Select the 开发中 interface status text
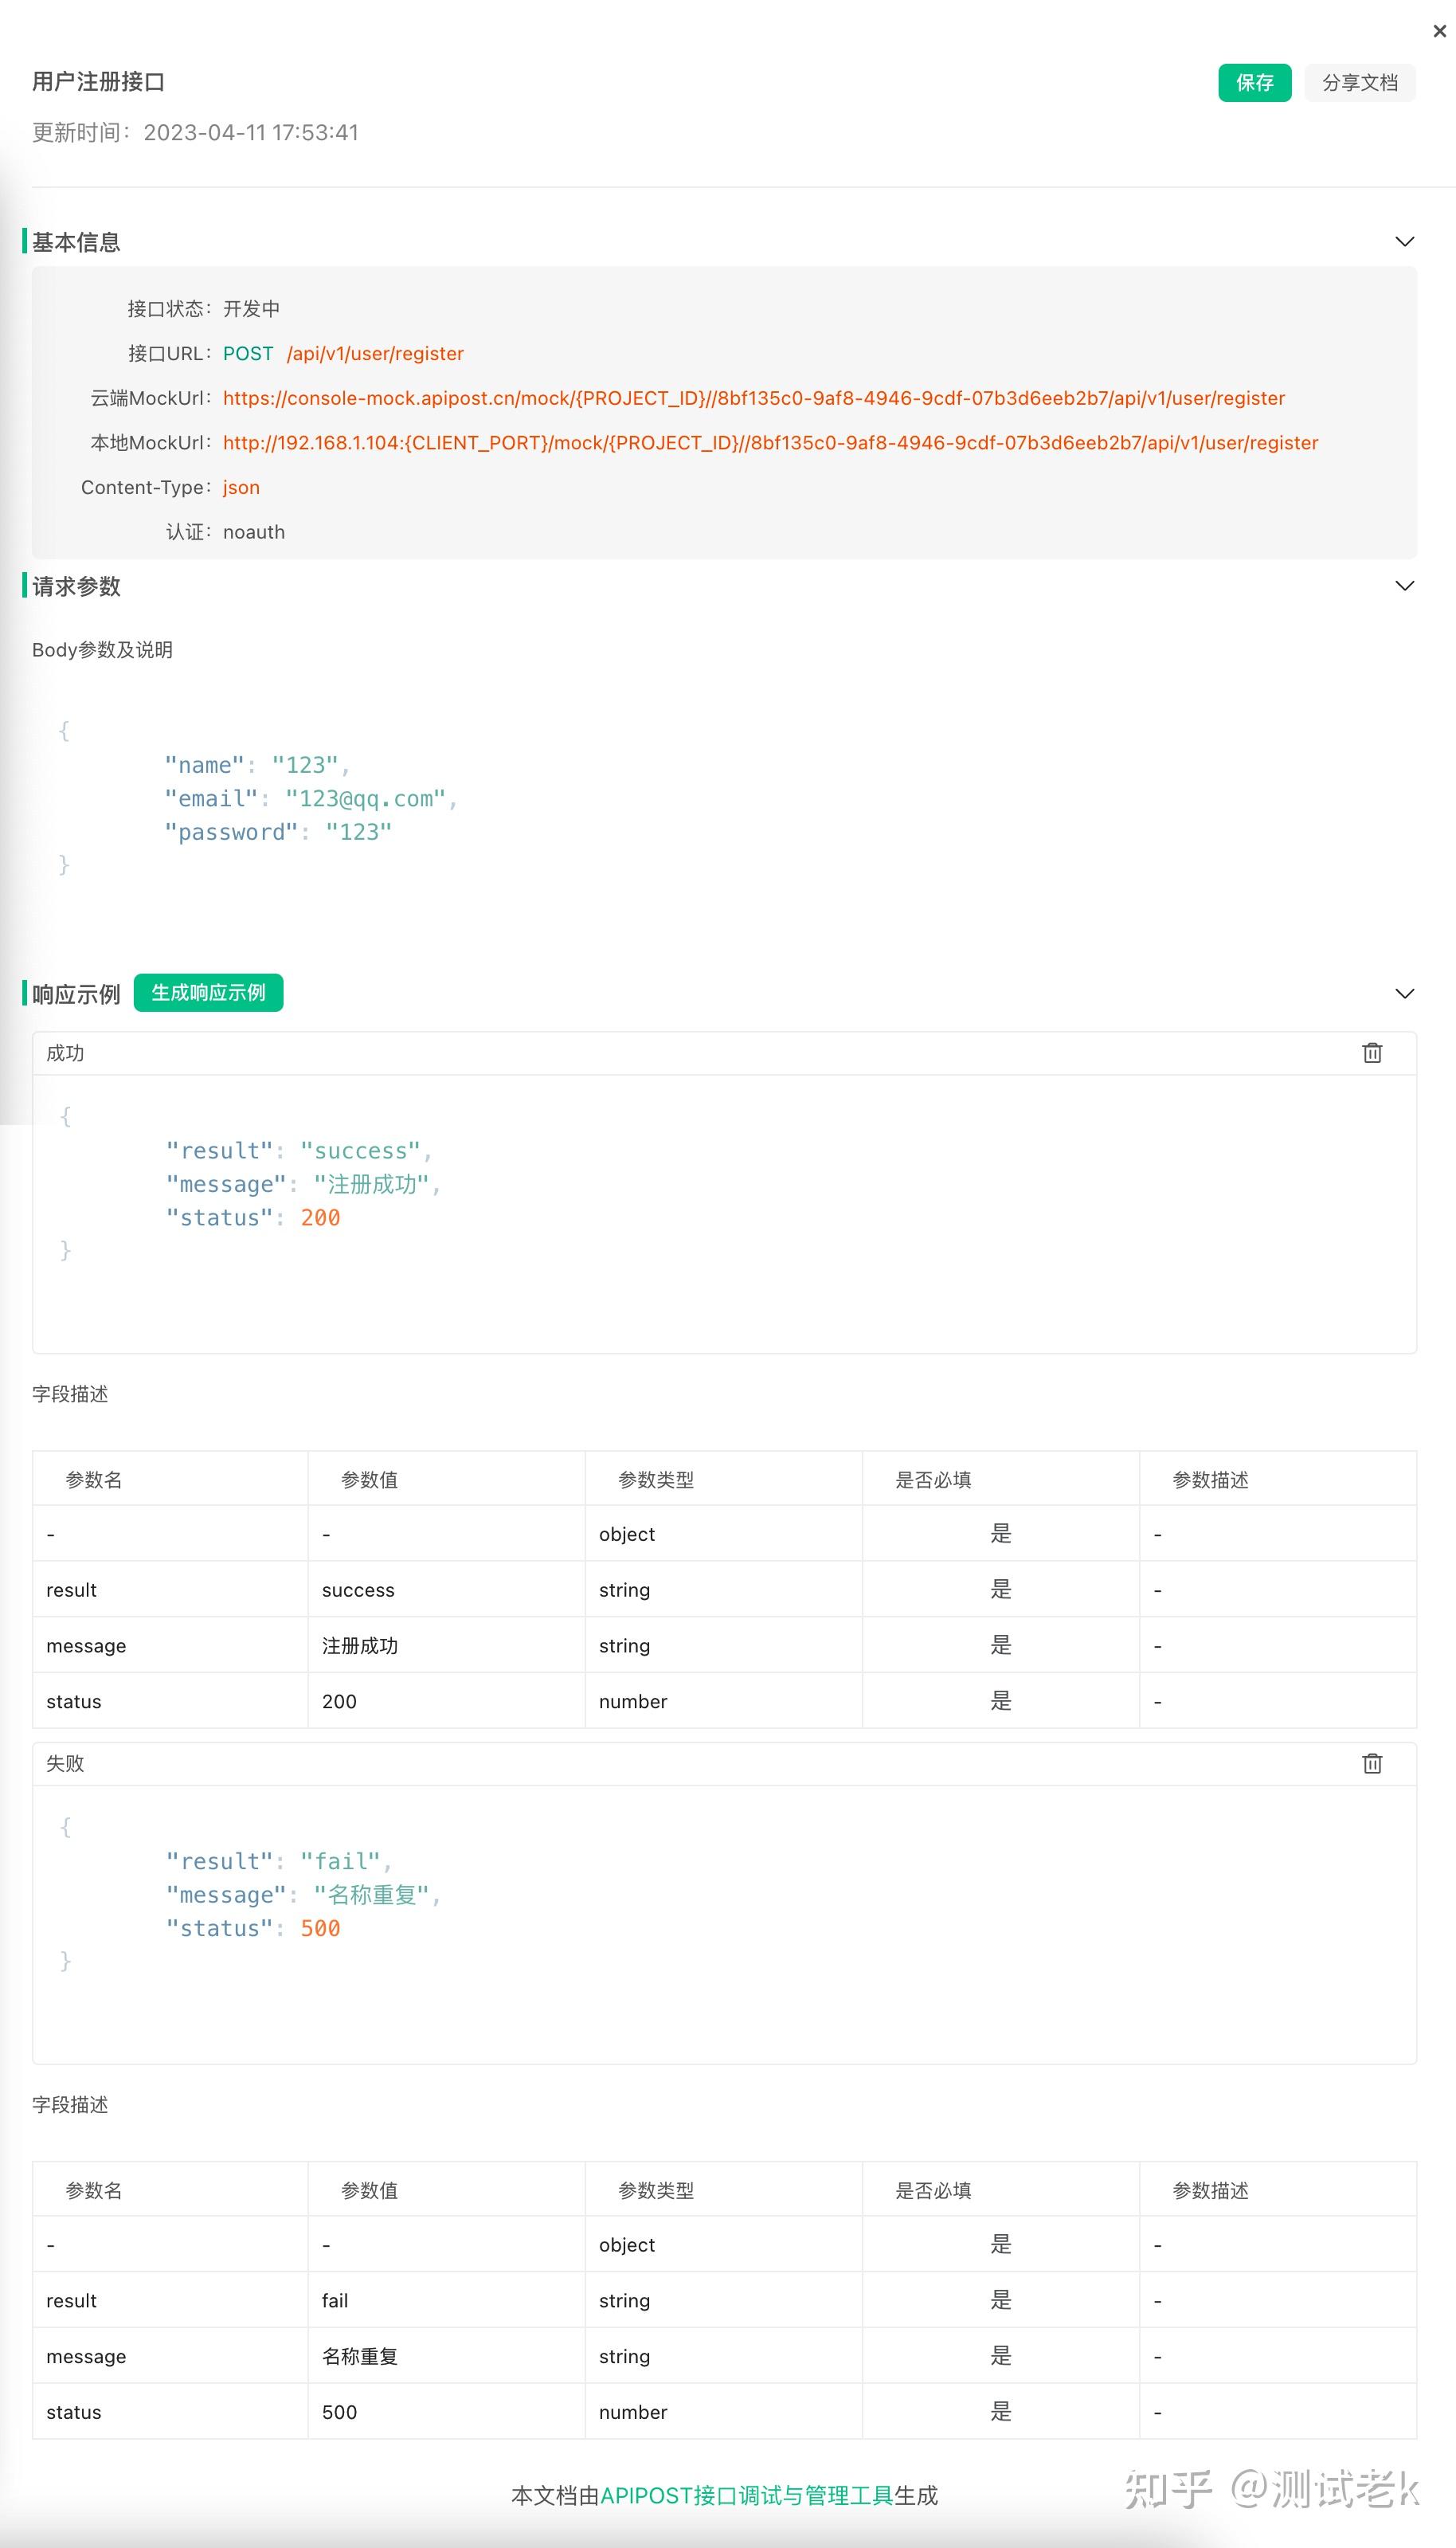 (250, 308)
